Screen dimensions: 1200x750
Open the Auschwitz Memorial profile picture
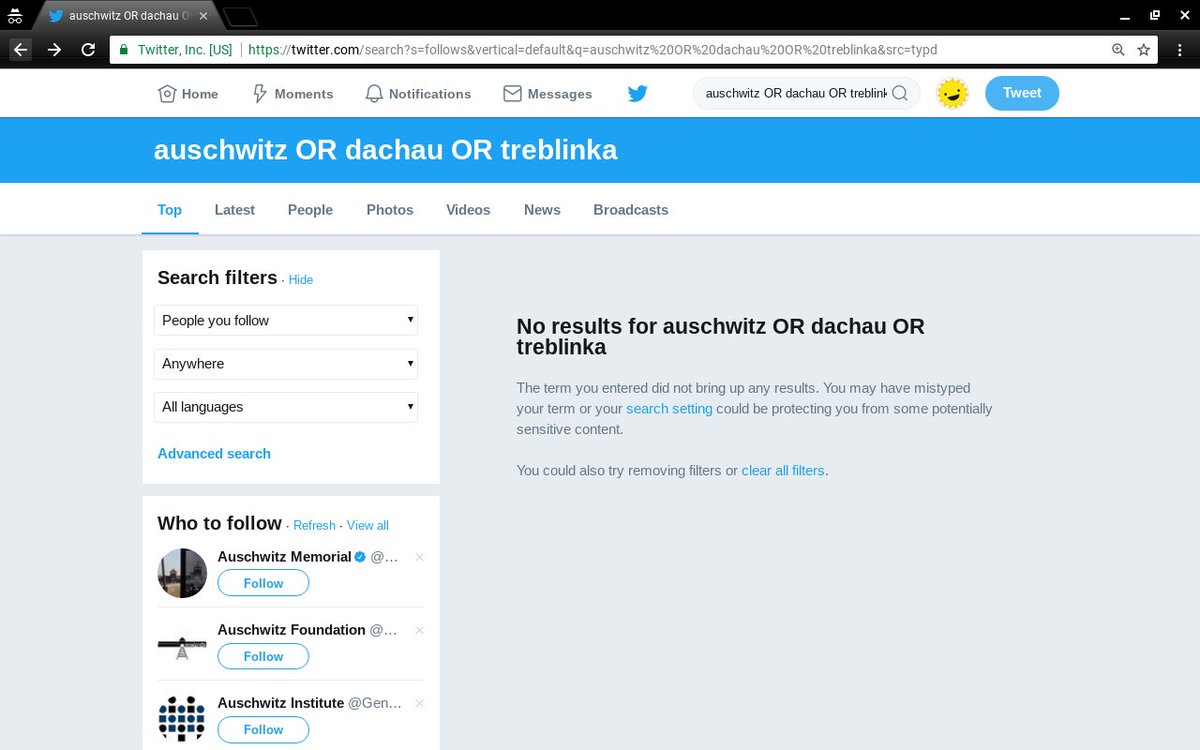click(x=182, y=573)
